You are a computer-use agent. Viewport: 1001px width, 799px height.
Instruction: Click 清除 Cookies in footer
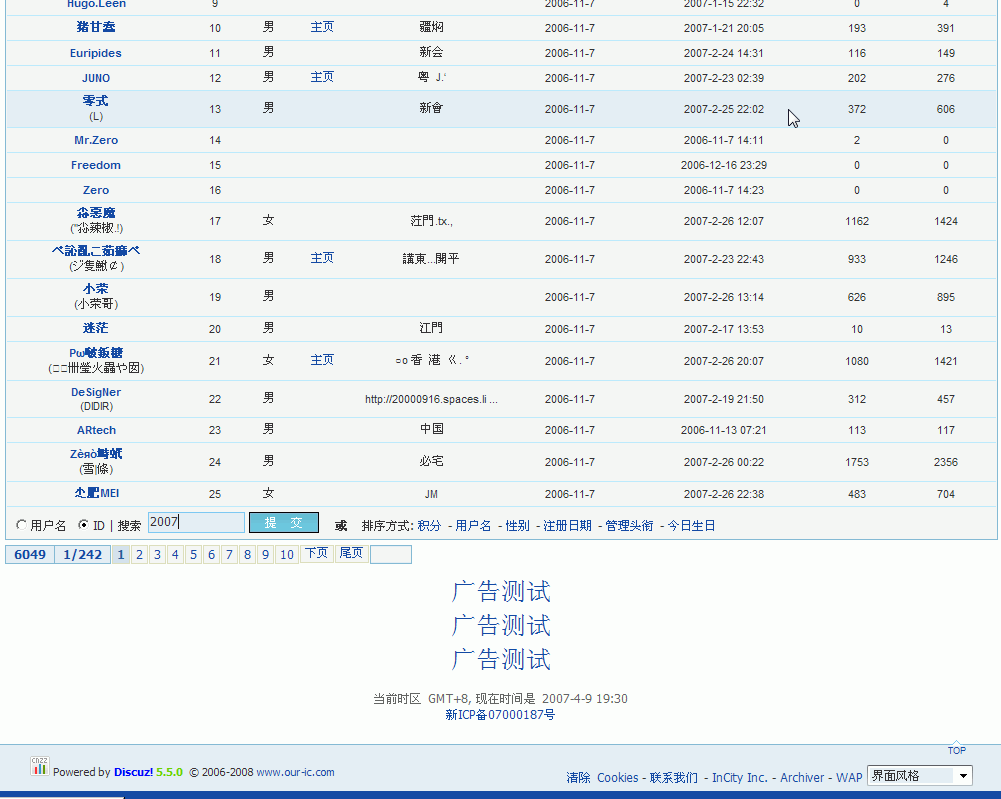602,777
